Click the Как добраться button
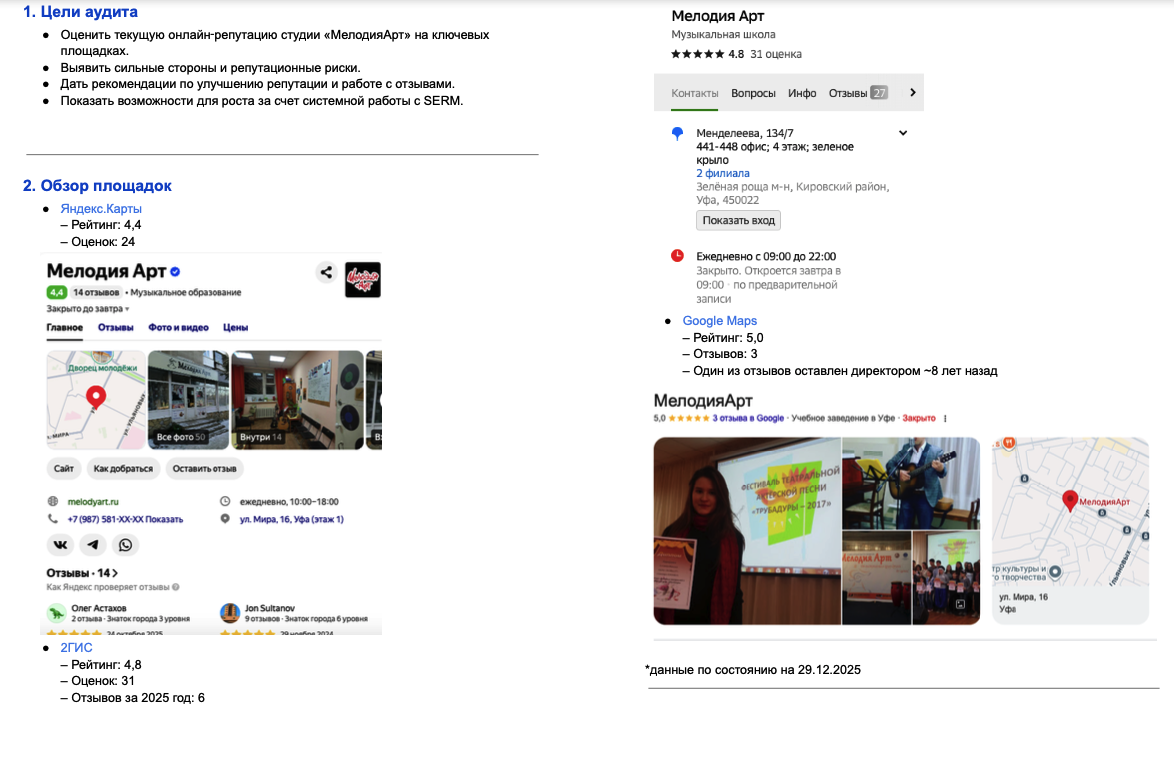 coord(123,469)
